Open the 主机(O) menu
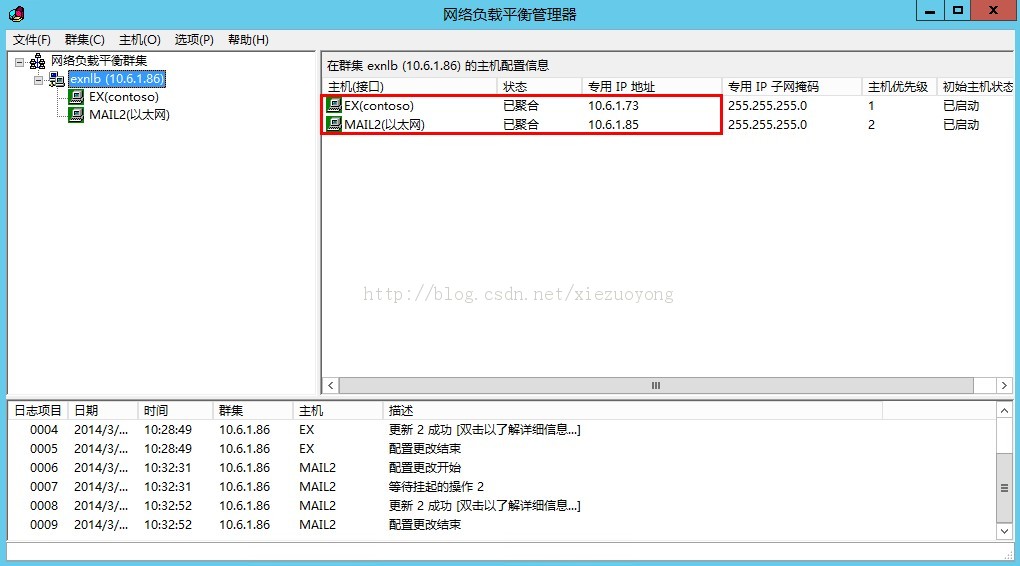Image resolution: width=1020 pixels, height=566 pixels. [140, 40]
